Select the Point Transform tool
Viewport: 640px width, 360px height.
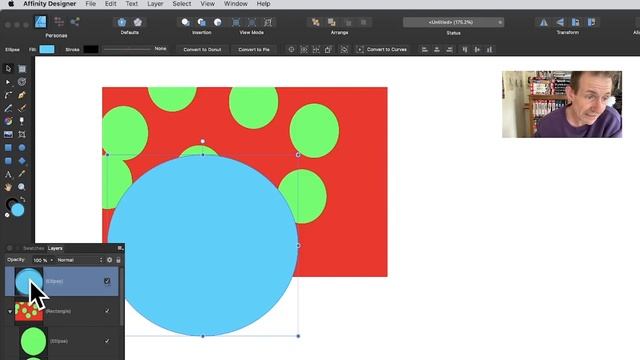pyautogui.click(x=22, y=82)
